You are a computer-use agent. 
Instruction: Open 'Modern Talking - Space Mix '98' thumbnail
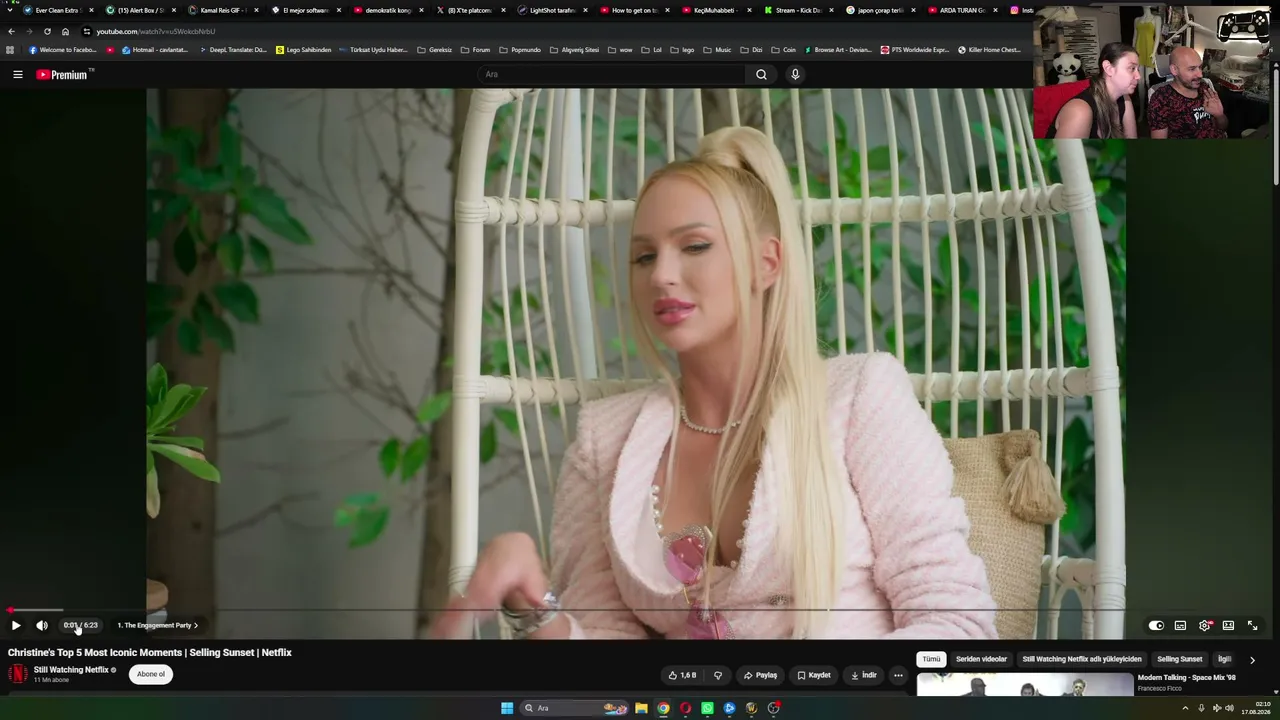(x=1025, y=684)
